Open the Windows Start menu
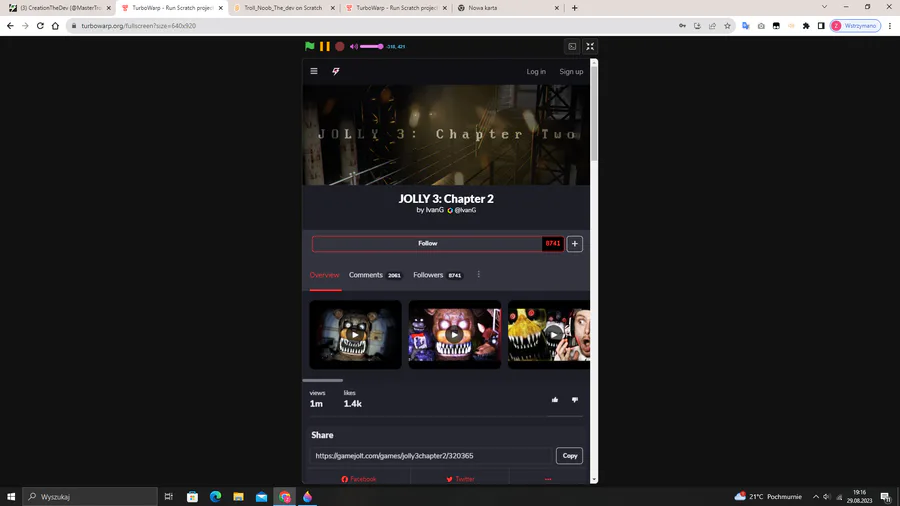900x506 pixels. click(11, 496)
